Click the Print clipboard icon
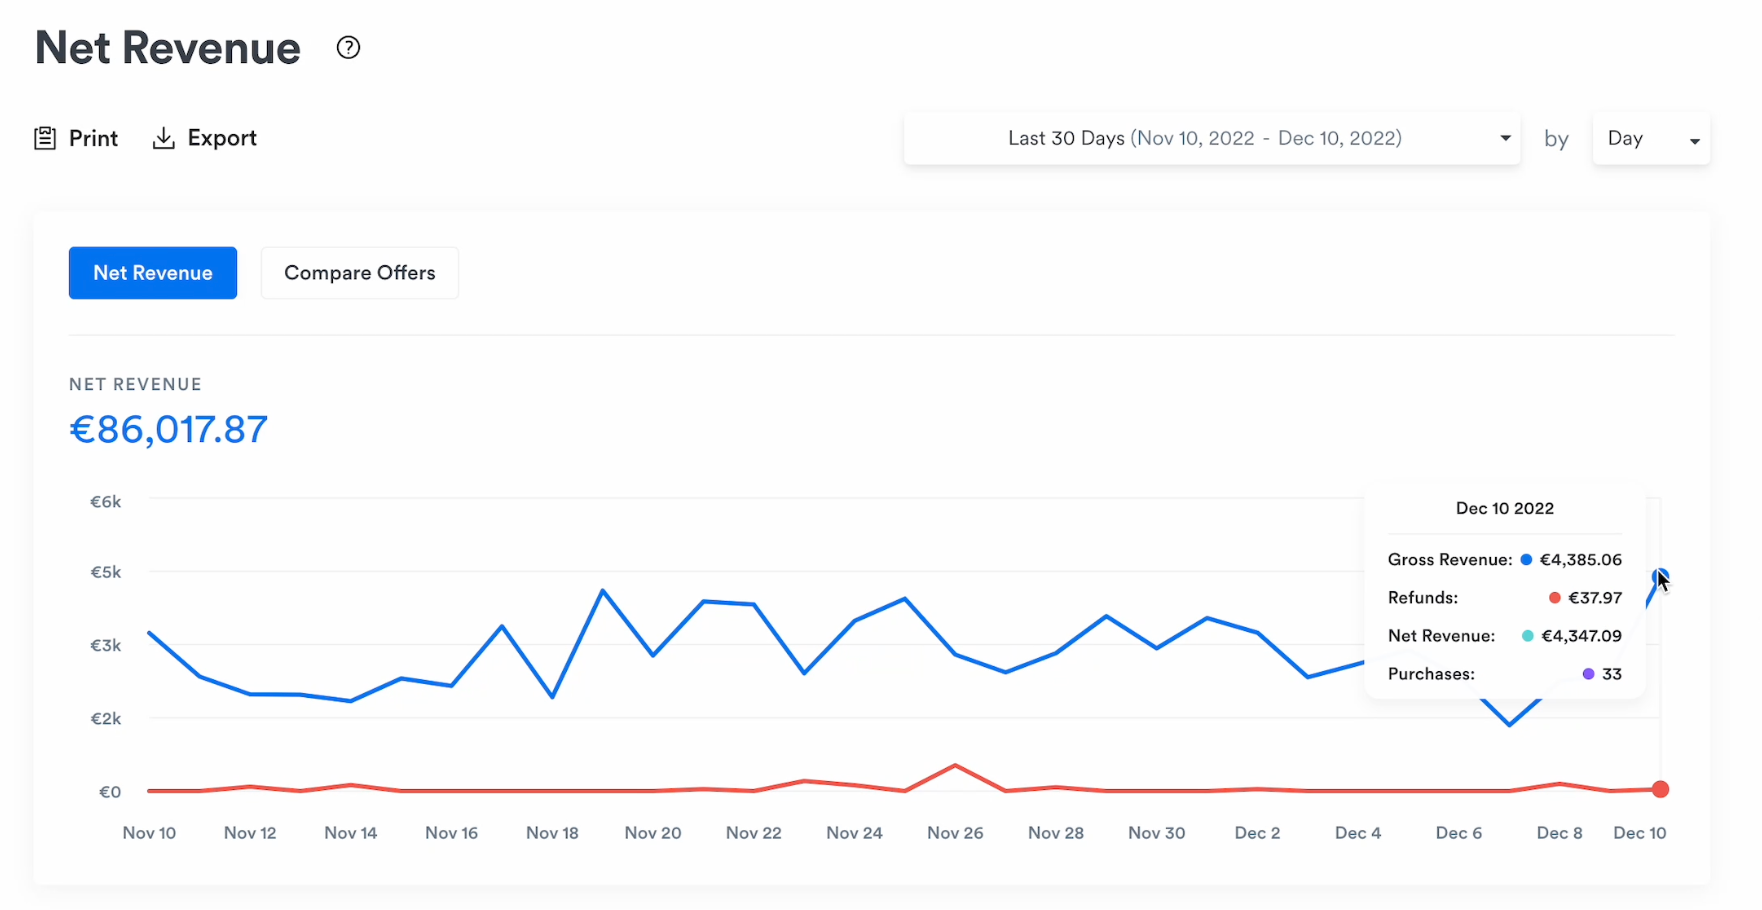The height and width of the screenshot is (910, 1762). click(45, 138)
